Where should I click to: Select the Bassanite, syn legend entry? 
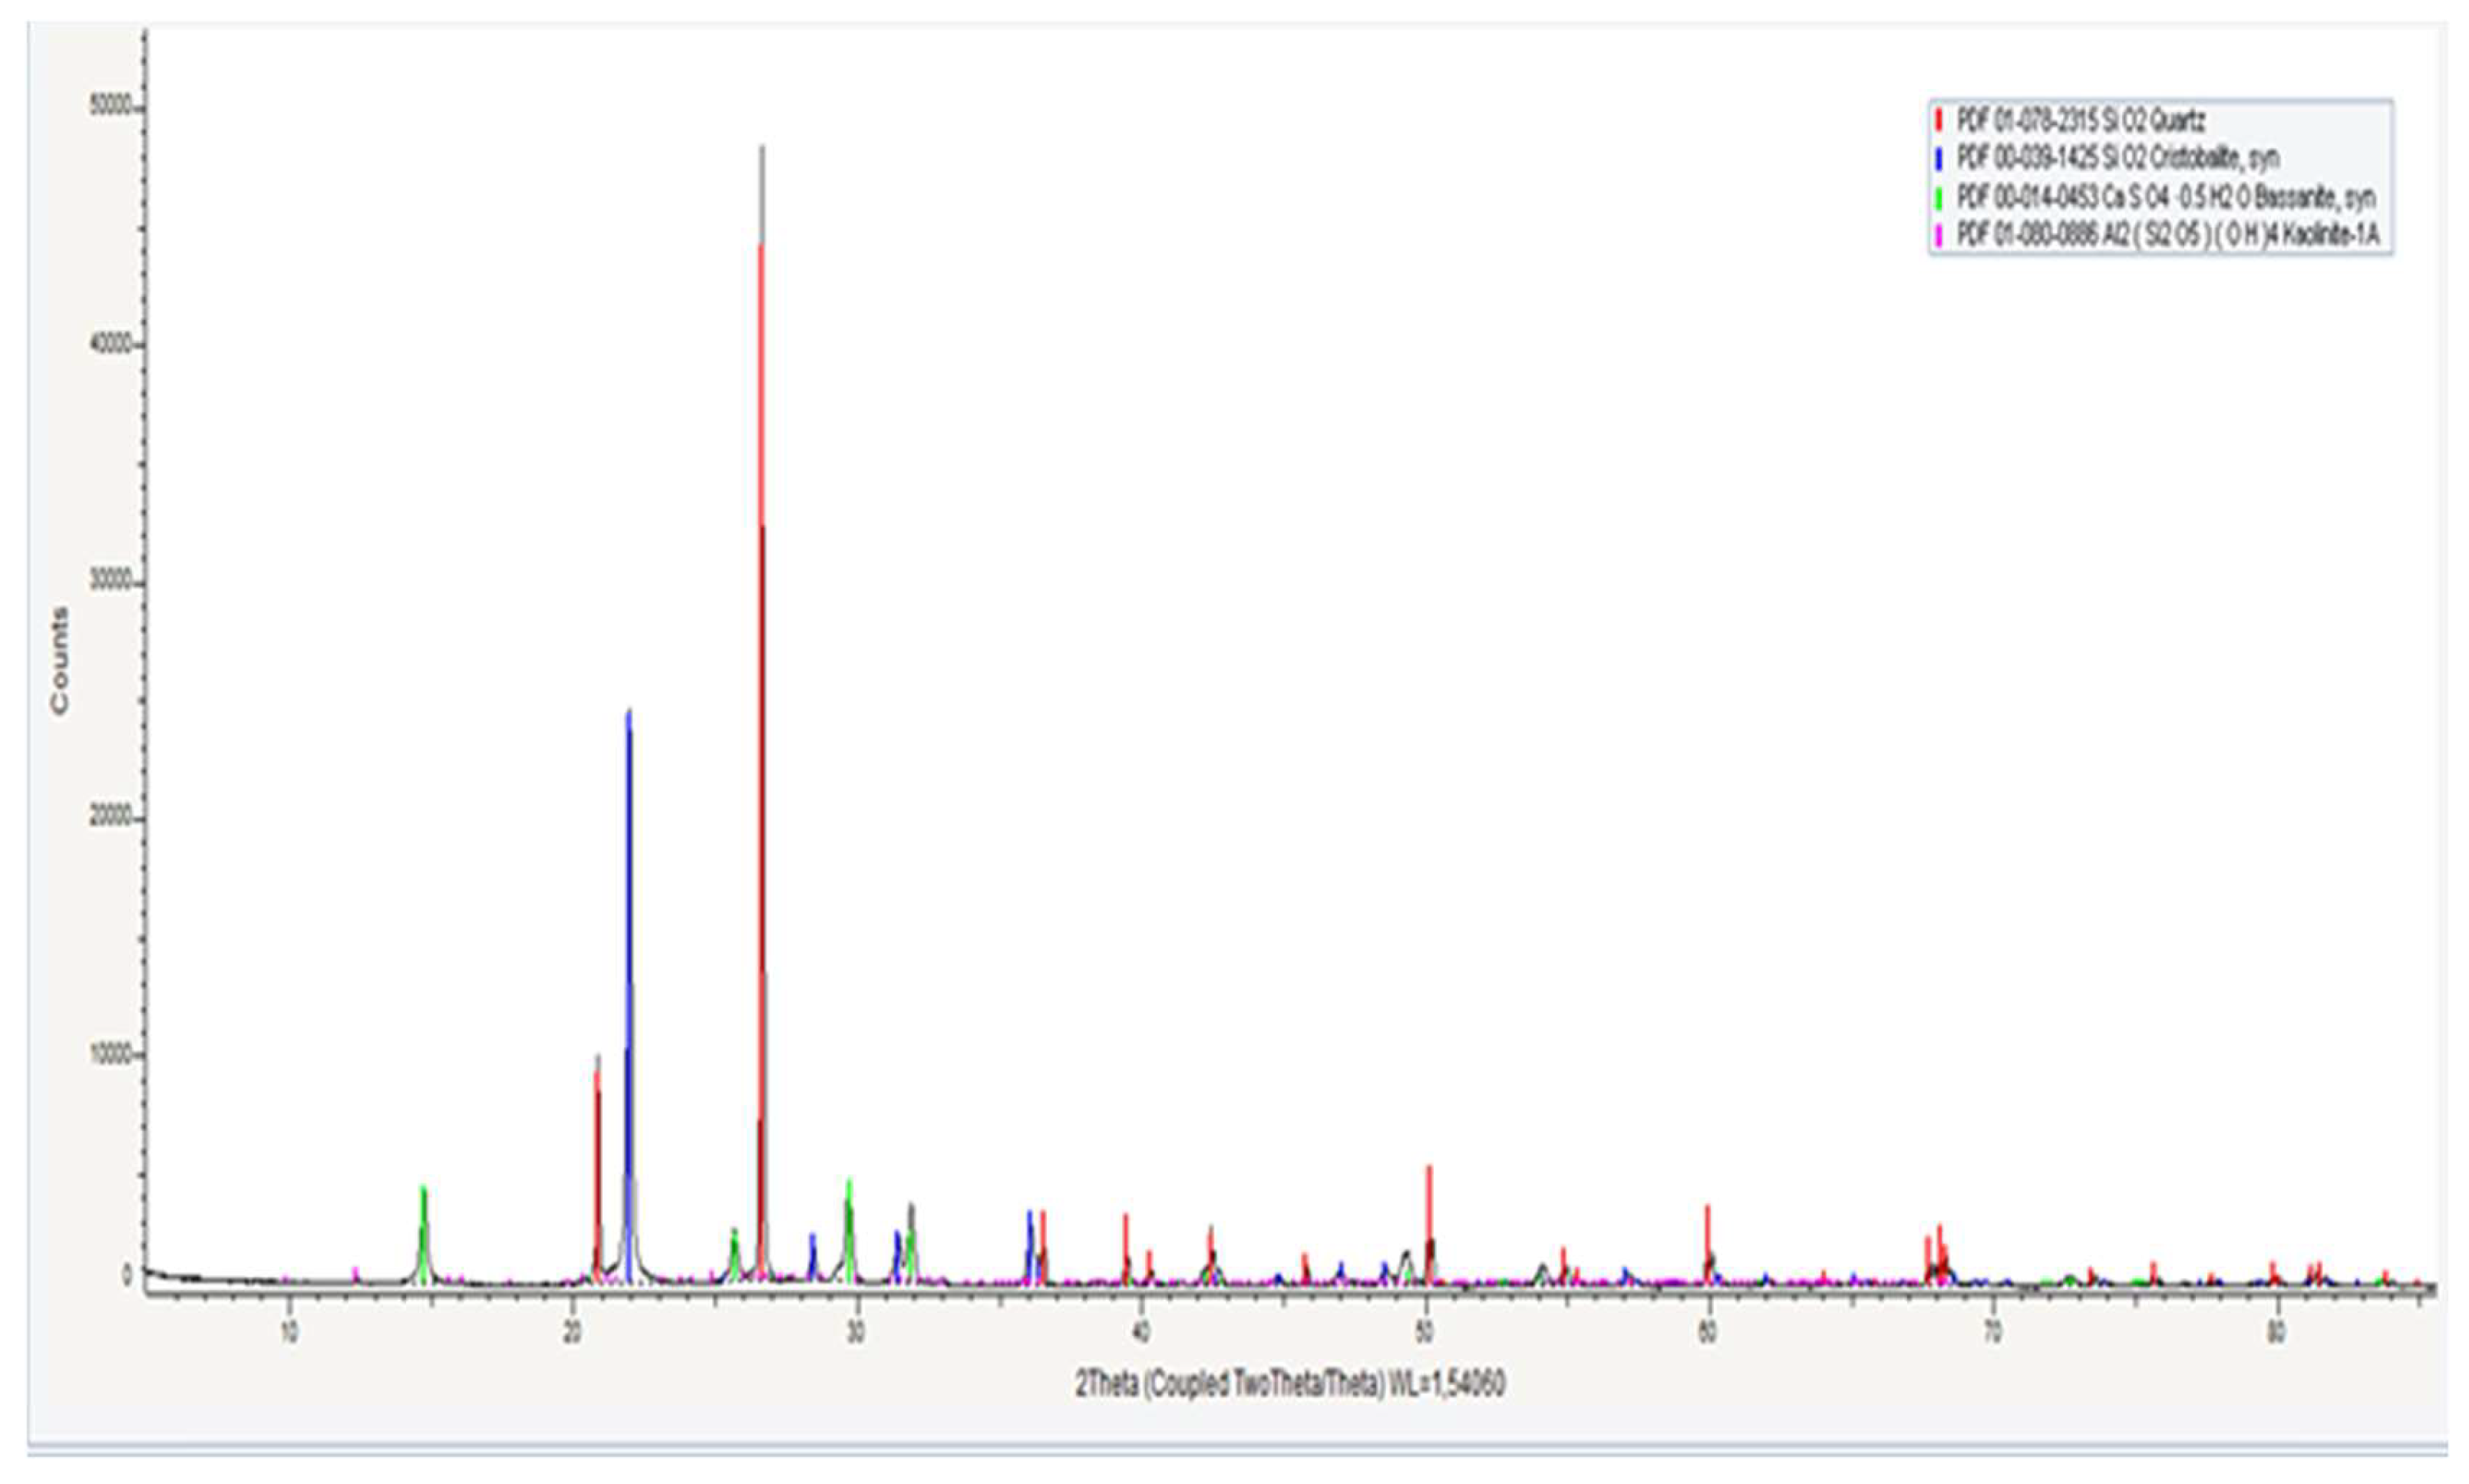(x=2165, y=197)
